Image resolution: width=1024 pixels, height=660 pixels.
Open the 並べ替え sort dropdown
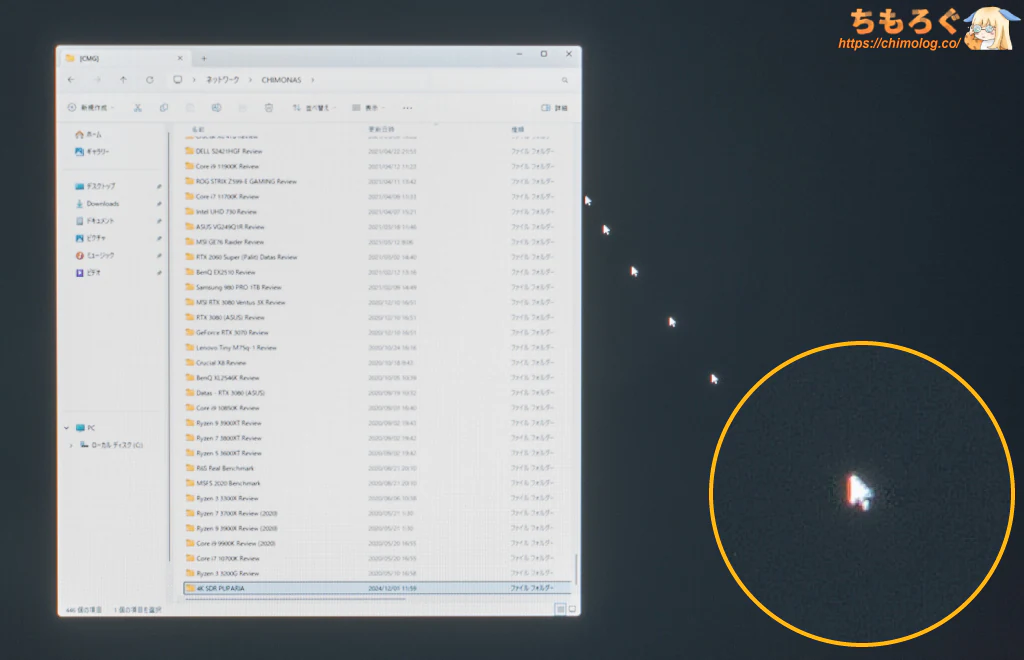[315, 107]
